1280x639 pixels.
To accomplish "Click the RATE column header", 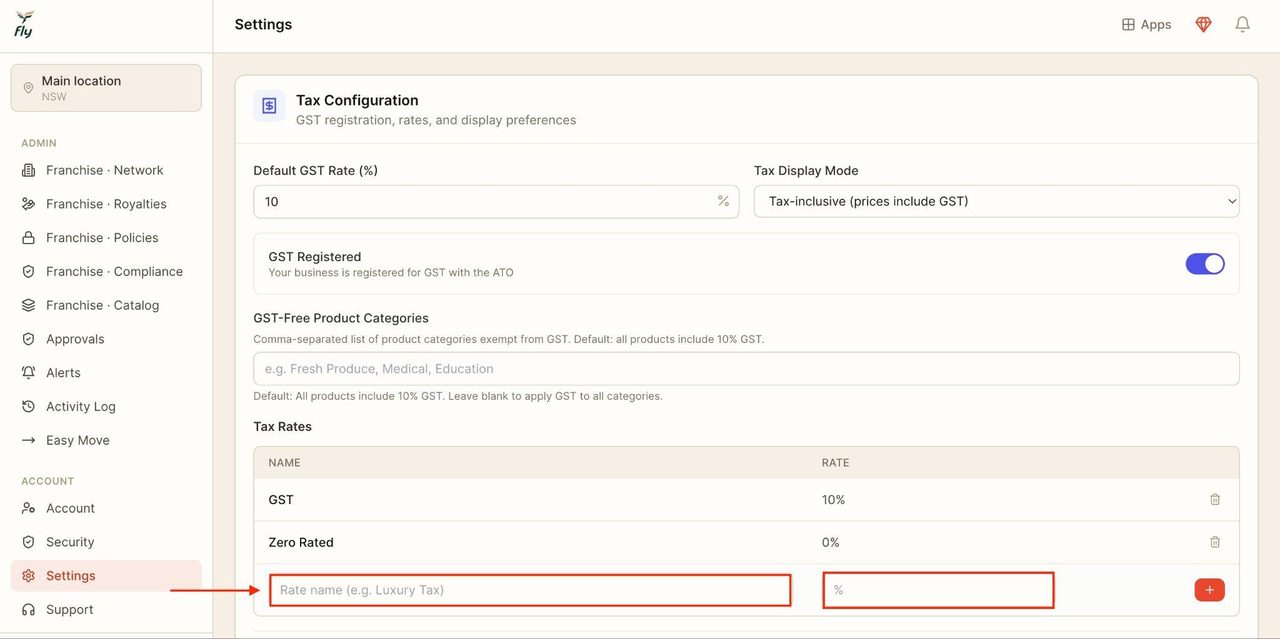I will pyautogui.click(x=835, y=463).
